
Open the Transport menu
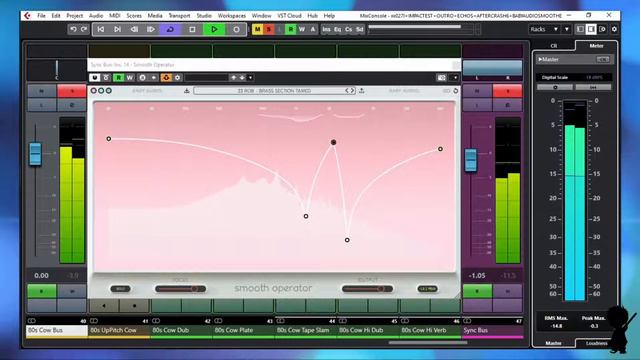(179, 16)
